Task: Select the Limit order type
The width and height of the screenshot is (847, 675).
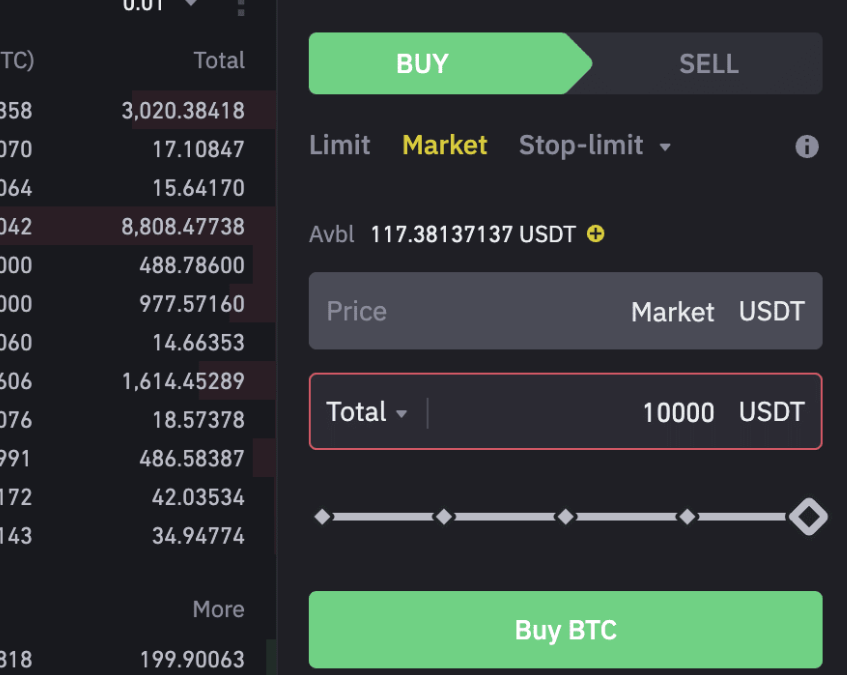Action: tap(340, 145)
